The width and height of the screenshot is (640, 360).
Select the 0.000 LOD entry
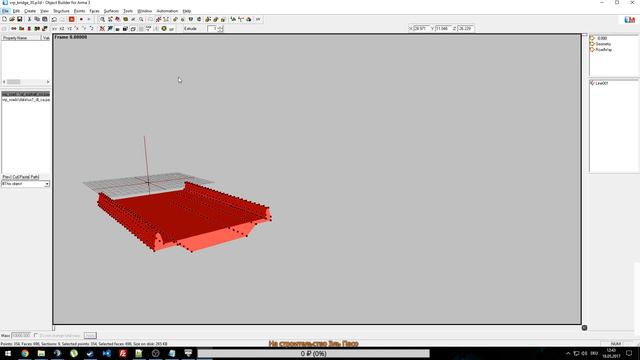pyautogui.click(x=602, y=38)
